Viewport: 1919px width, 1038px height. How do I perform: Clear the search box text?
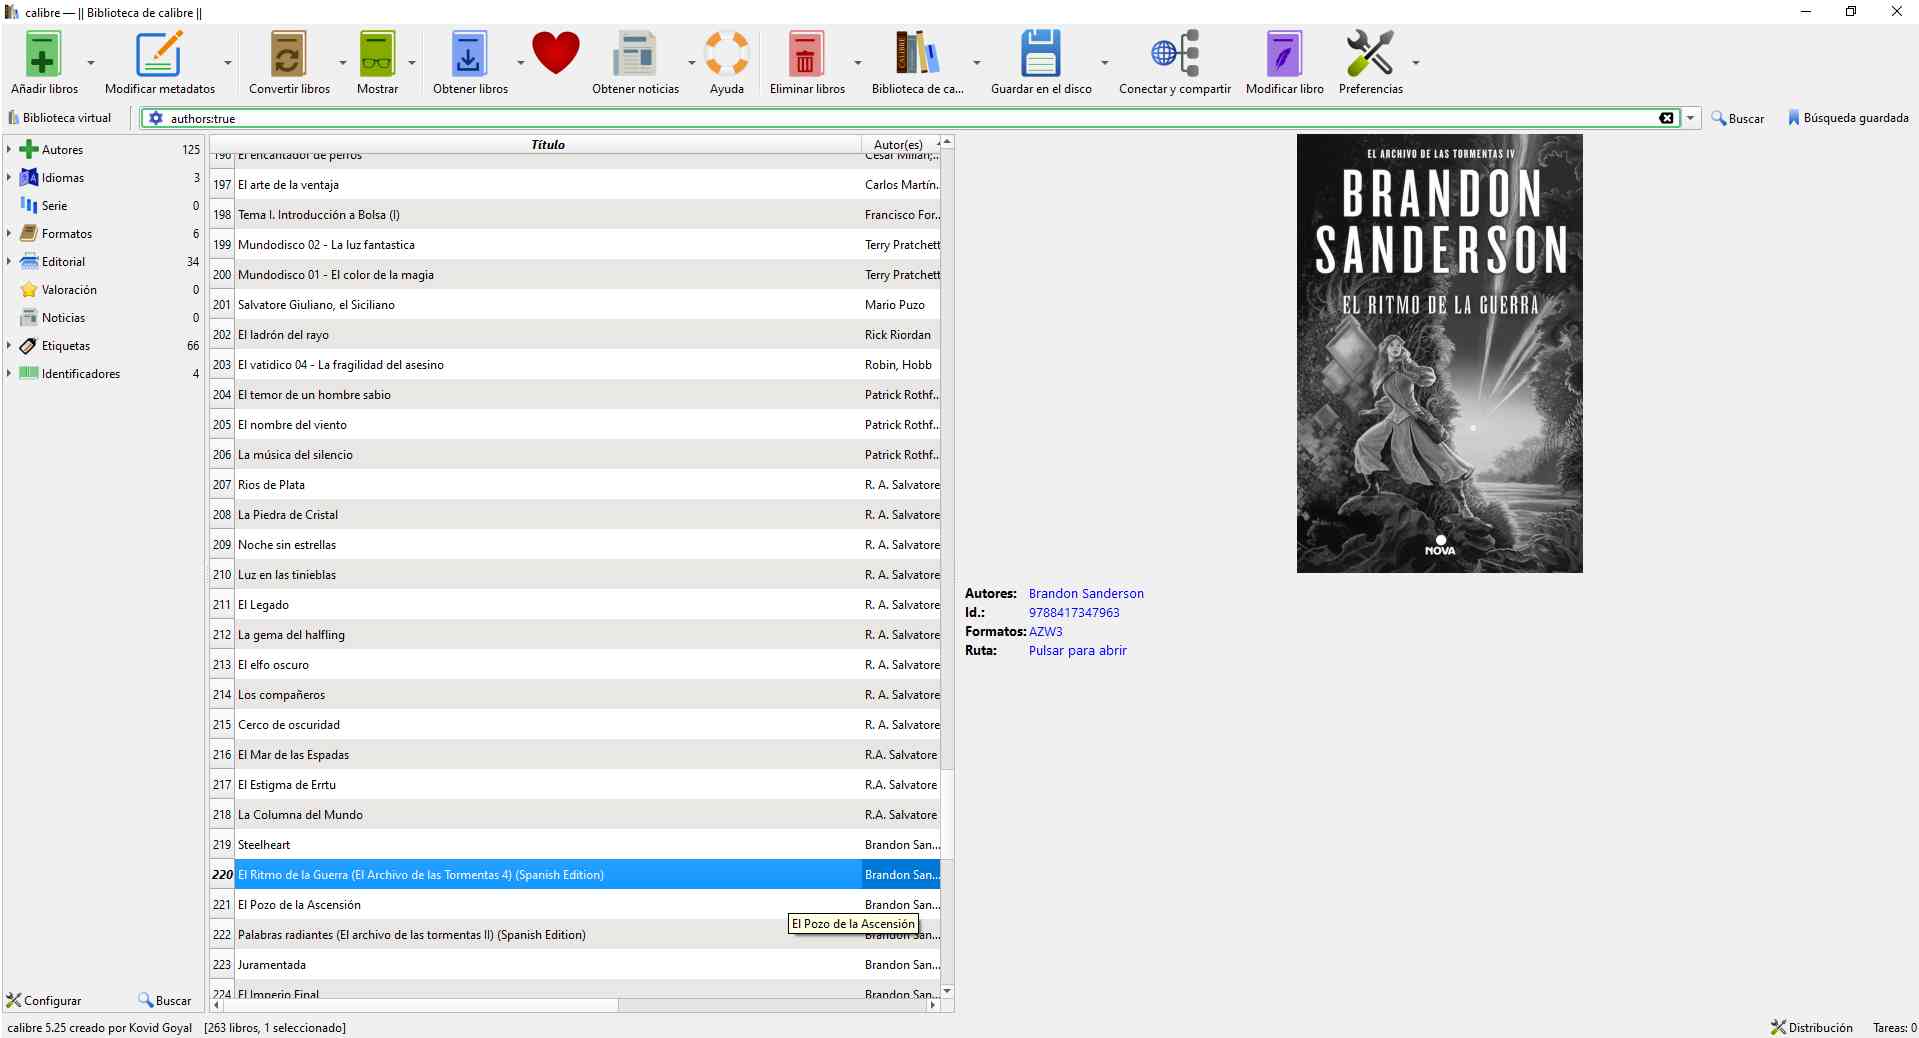point(1666,118)
